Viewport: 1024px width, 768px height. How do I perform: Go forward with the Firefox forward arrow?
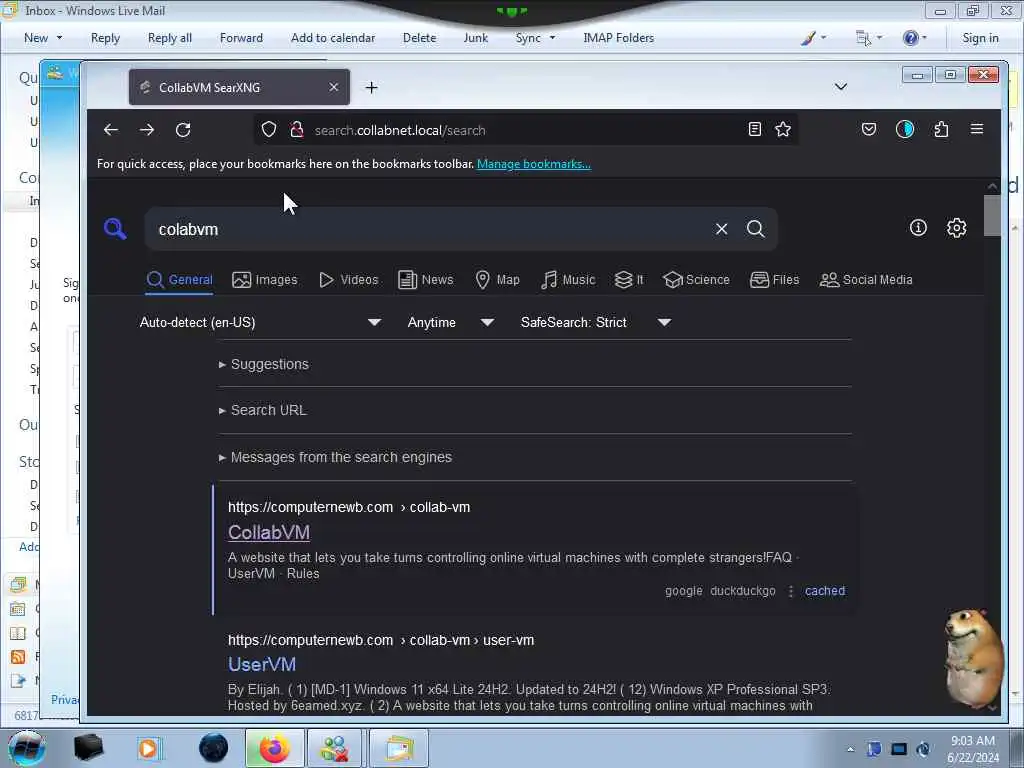[x=147, y=130]
